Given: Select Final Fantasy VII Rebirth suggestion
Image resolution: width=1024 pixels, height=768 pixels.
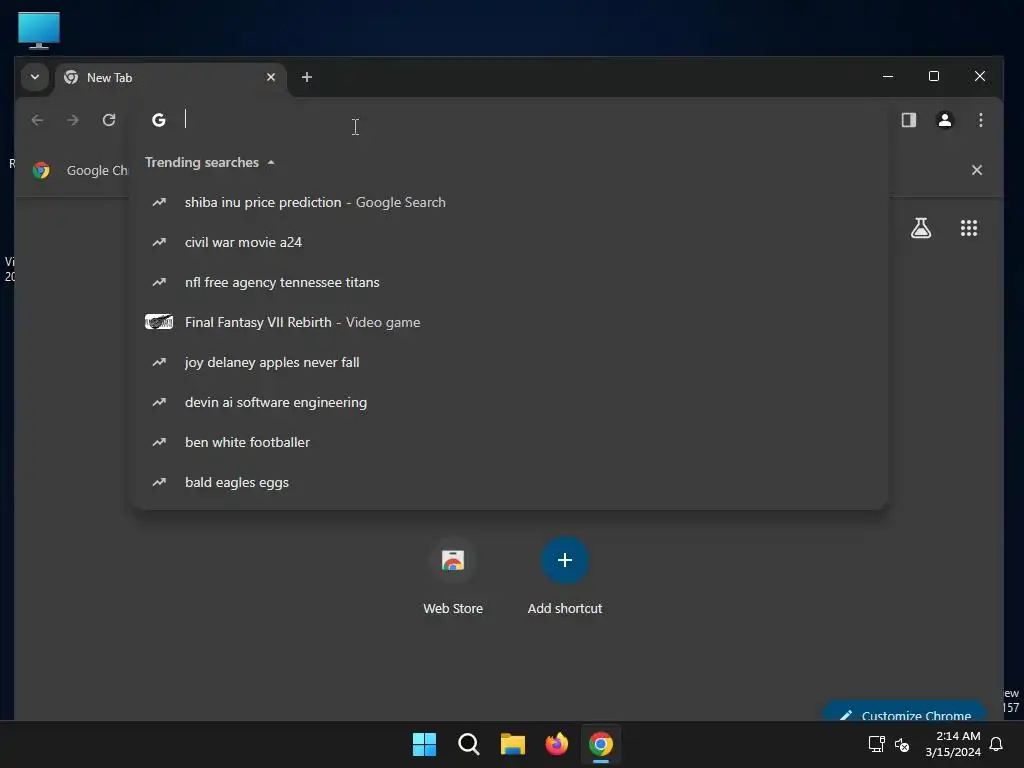Looking at the screenshot, I should 509,322.
